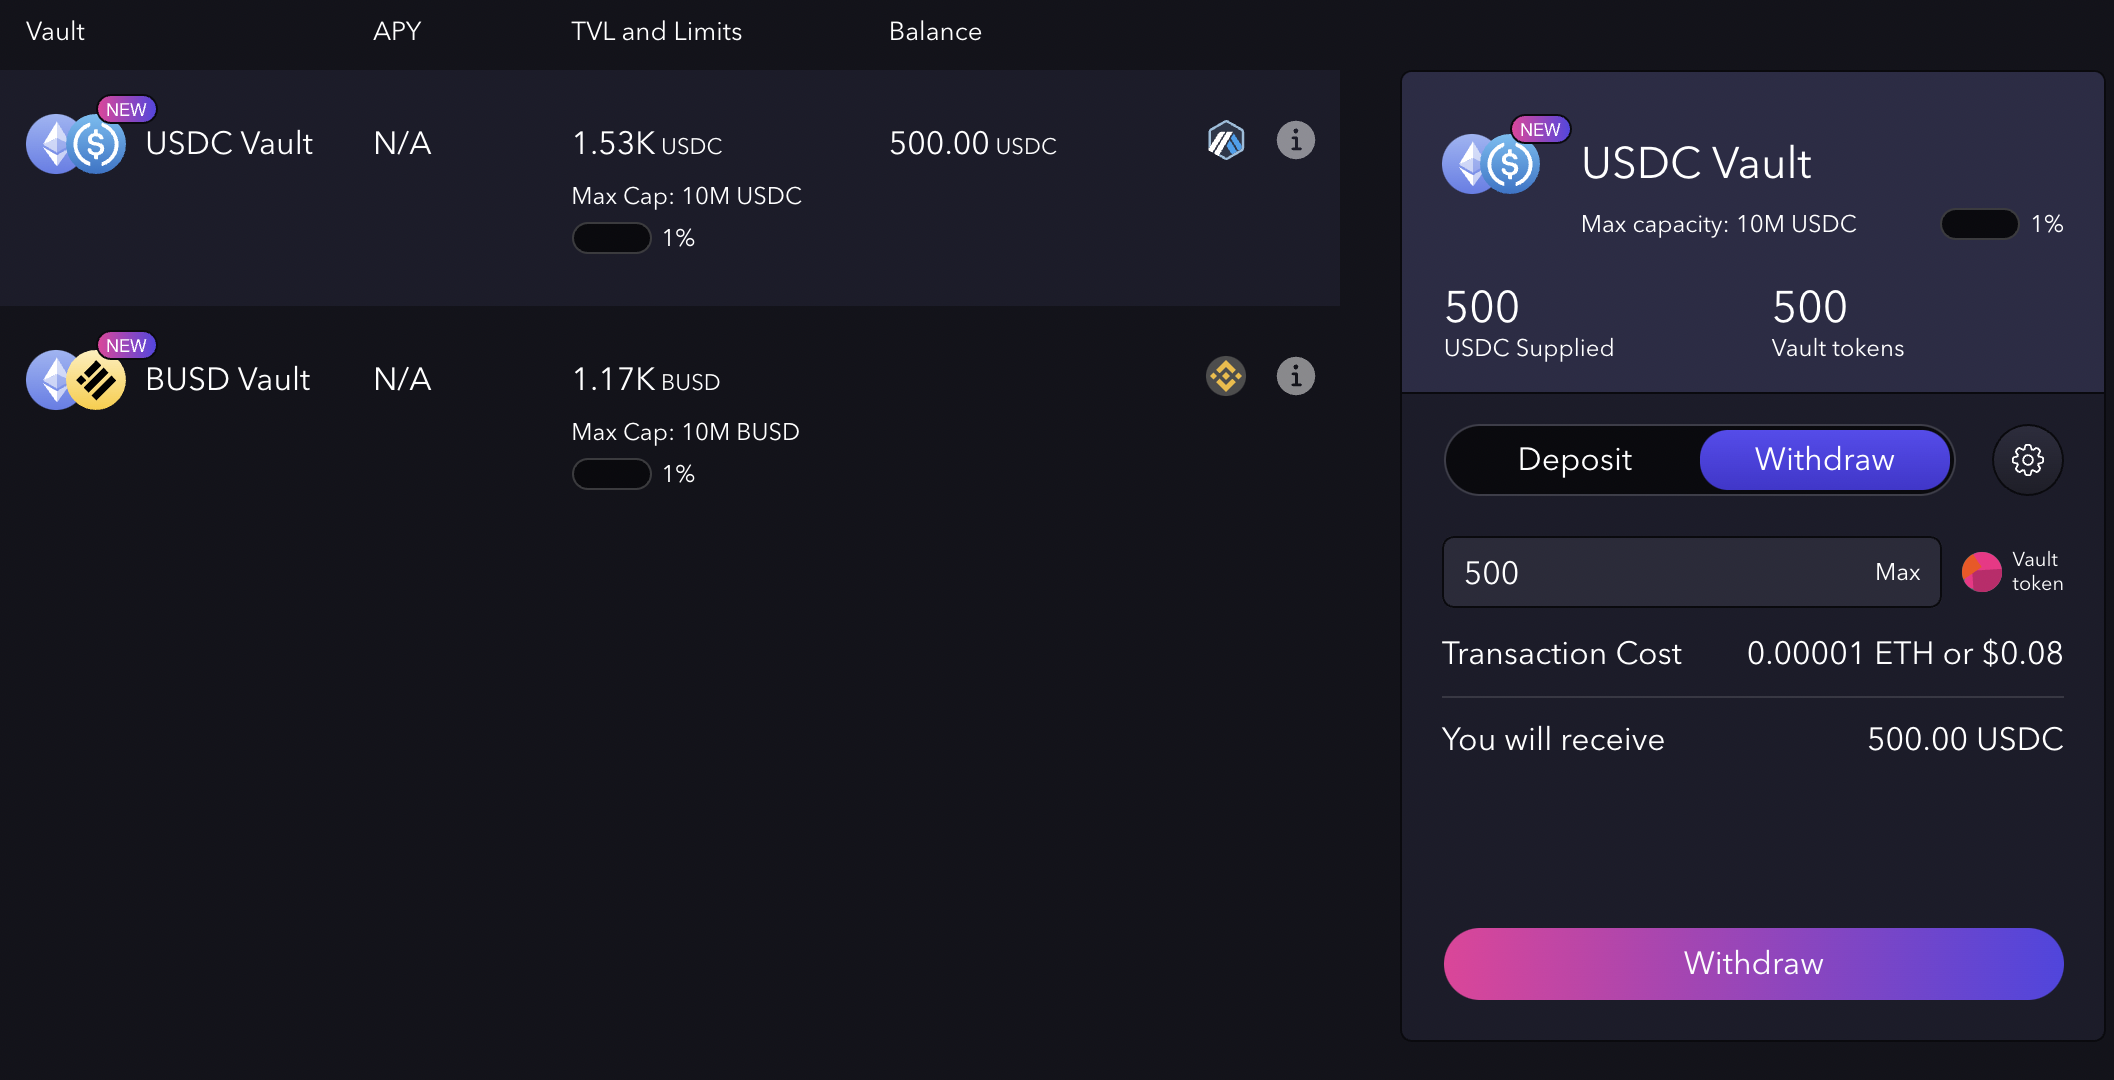The height and width of the screenshot is (1080, 2114).
Task: Click the withdraw amount input showing 500
Action: point(1691,572)
